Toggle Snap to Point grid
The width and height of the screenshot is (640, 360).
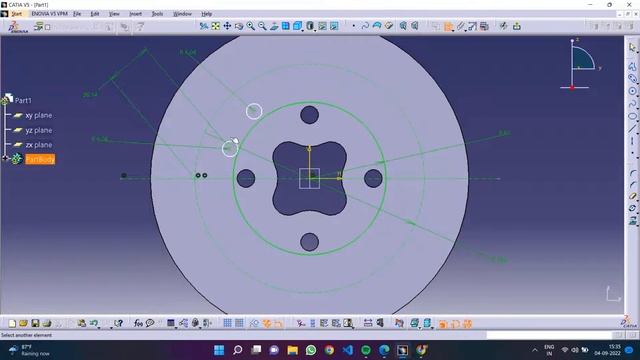tap(239, 323)
